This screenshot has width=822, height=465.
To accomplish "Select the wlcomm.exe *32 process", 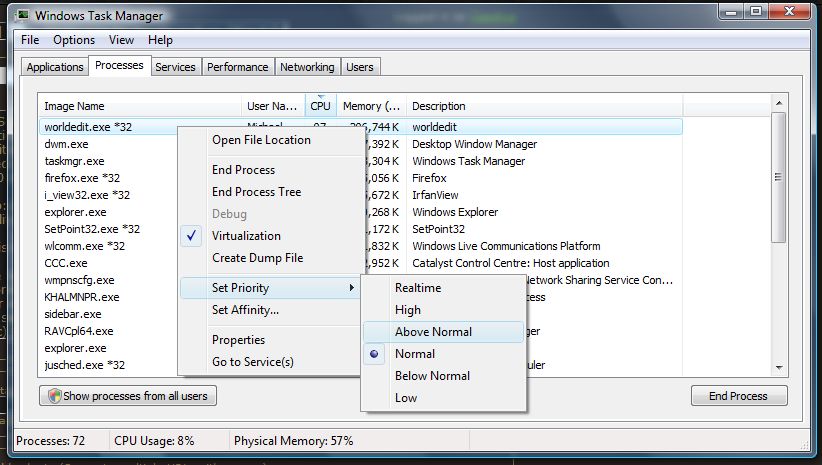I will [x=84, y=246].
